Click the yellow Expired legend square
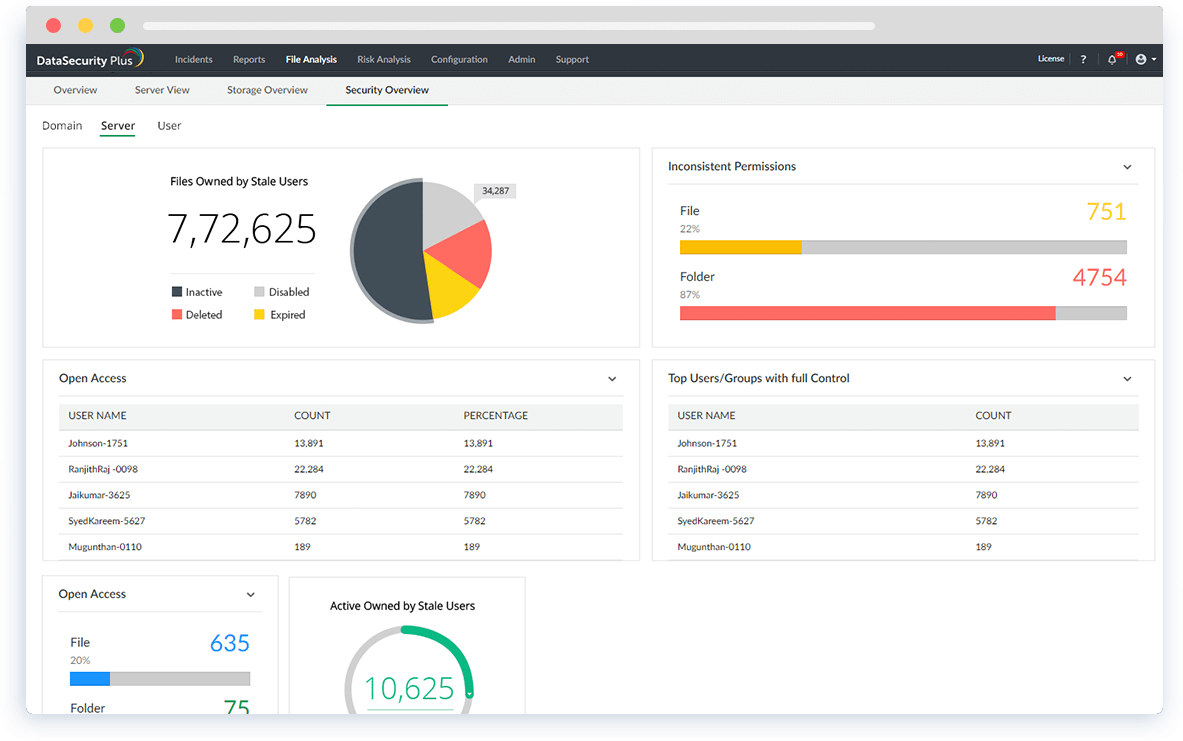This screenshot has width=1183, height=741. coord(260,315)
